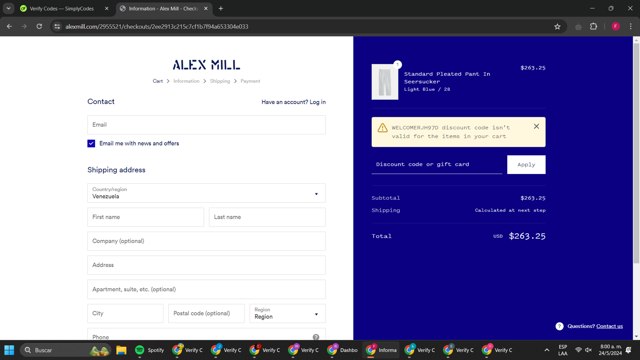Click the Last name field
Viewport: 640px width, 360px height.
(x=267, y=217)
